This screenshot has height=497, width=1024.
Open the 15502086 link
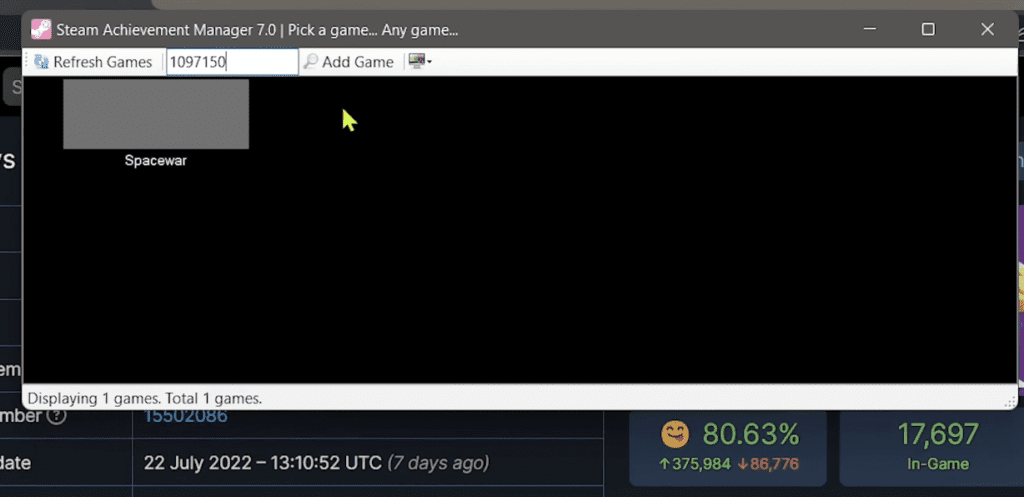pyautogui.click(x=185, y=415)
